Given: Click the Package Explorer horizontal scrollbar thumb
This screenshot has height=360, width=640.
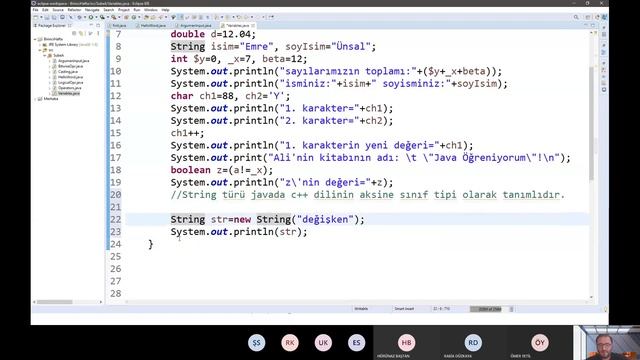Looking at the screenshot, I should coord(55,302).
